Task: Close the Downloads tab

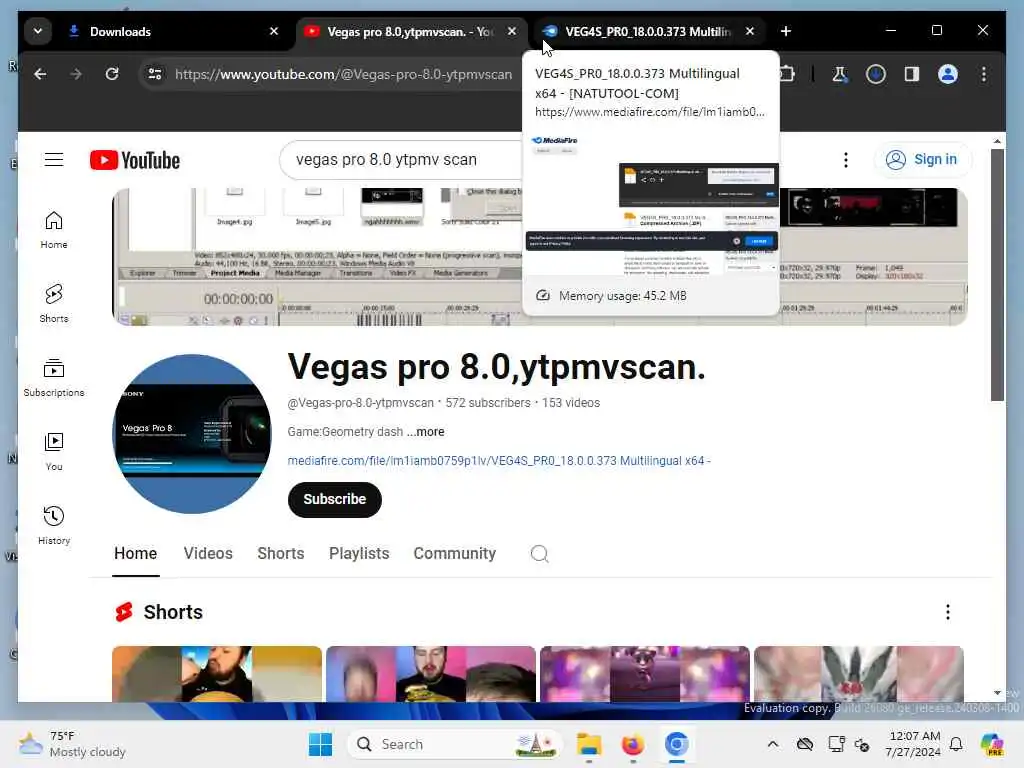Action: point(274,31)
